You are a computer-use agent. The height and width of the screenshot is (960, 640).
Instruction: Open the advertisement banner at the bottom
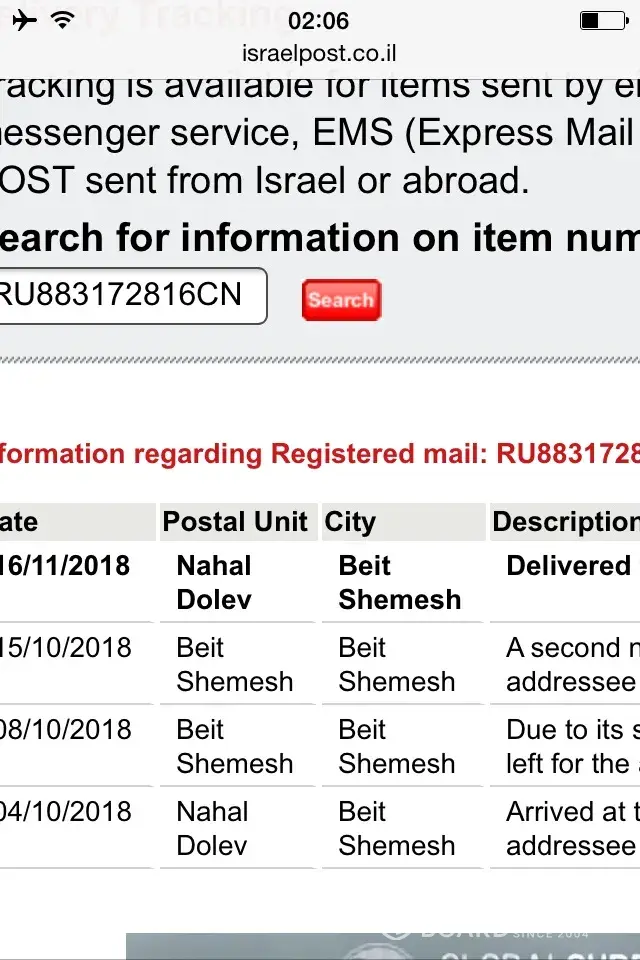coord(383,946)
